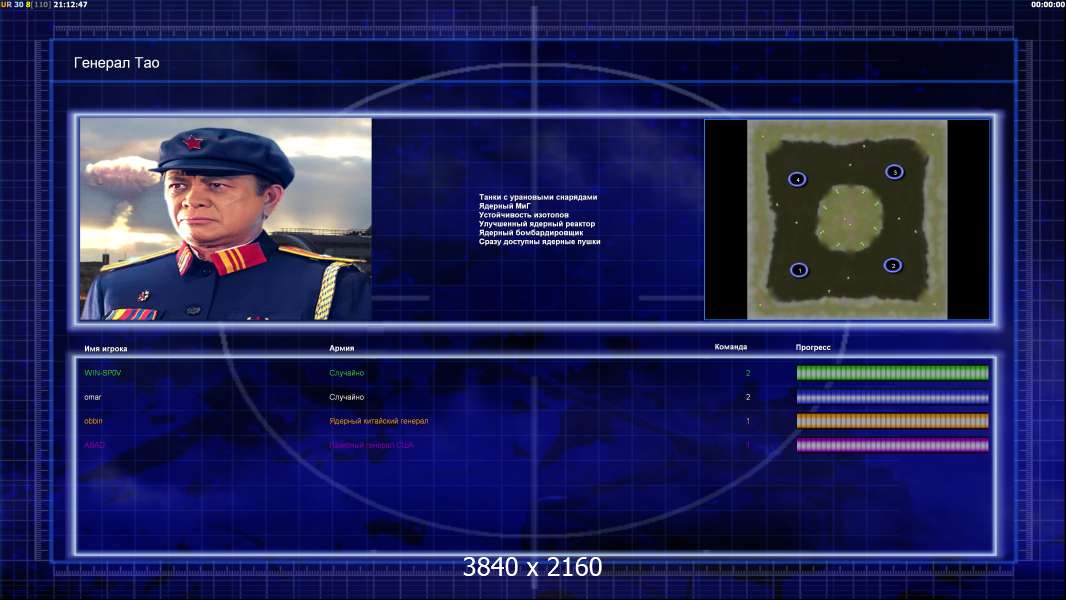1066x600 pixels.
Task: Select player name 'omar'
Action: point(92,398)
